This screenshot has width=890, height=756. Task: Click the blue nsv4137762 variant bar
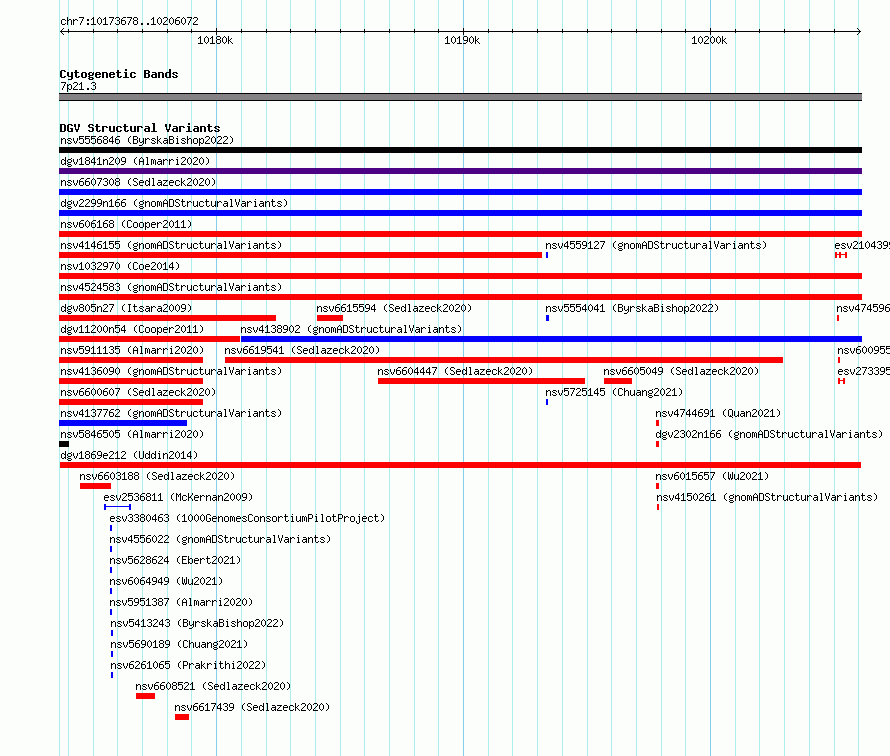pyautogui.click(x=123, y=423)
